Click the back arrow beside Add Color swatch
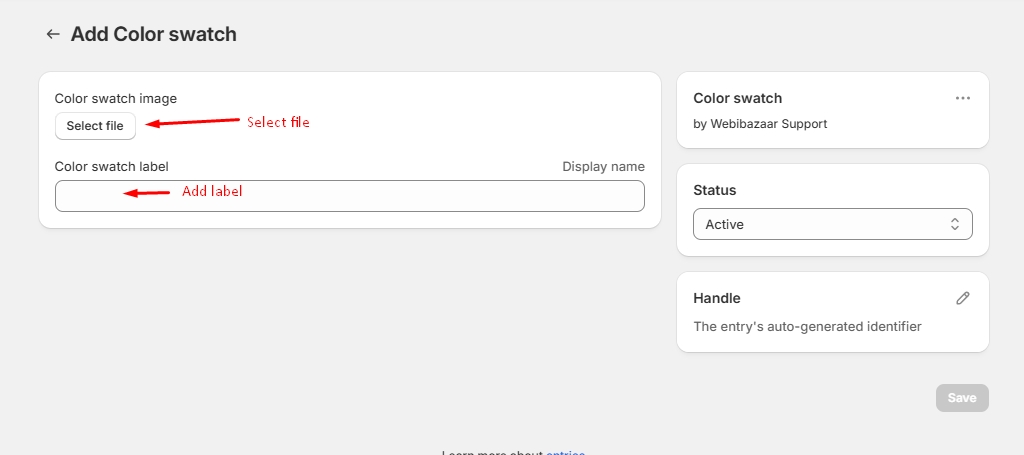 [53, 34]
